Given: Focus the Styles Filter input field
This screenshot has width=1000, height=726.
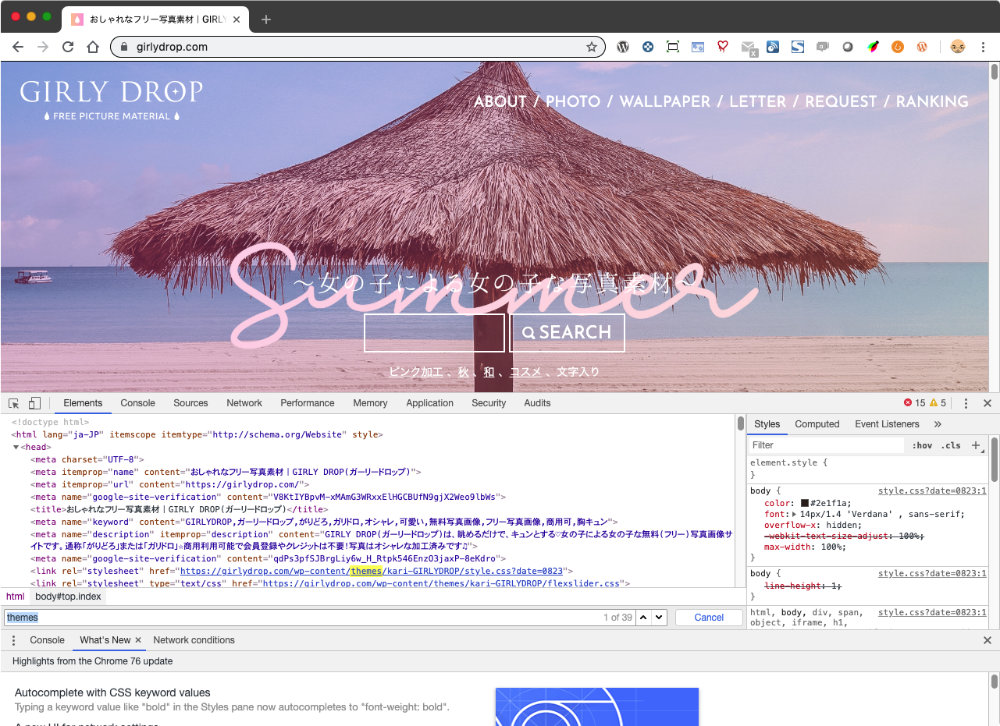Looking at the screenshot, I should pyautogui.click(x=826, y=445).
